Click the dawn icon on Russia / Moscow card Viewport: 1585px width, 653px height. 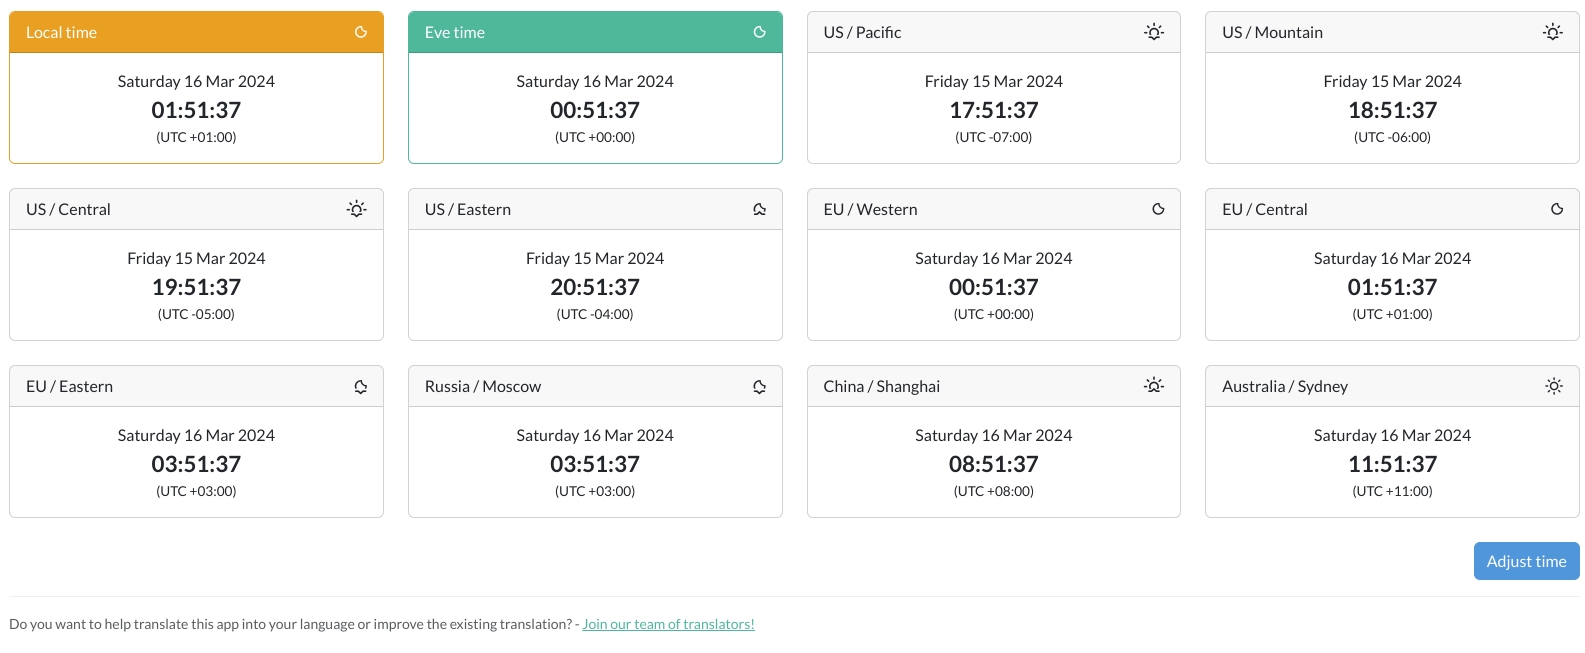pyautogui.click(x=760, y=386)
